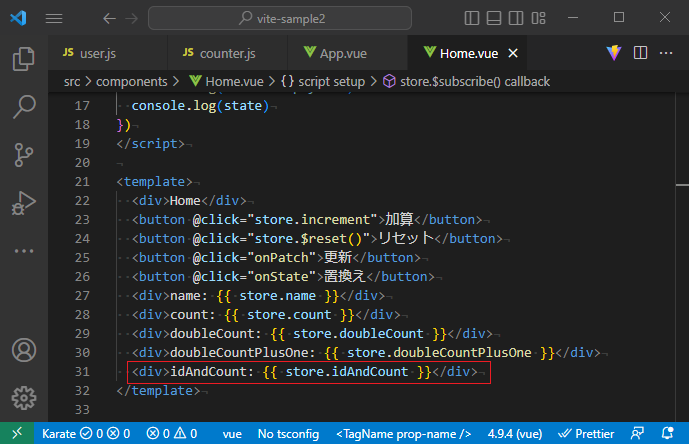The height and width of the screenshot is (444, 689).
Task: Click the onPatch handler text
Action: coord(282,258)
